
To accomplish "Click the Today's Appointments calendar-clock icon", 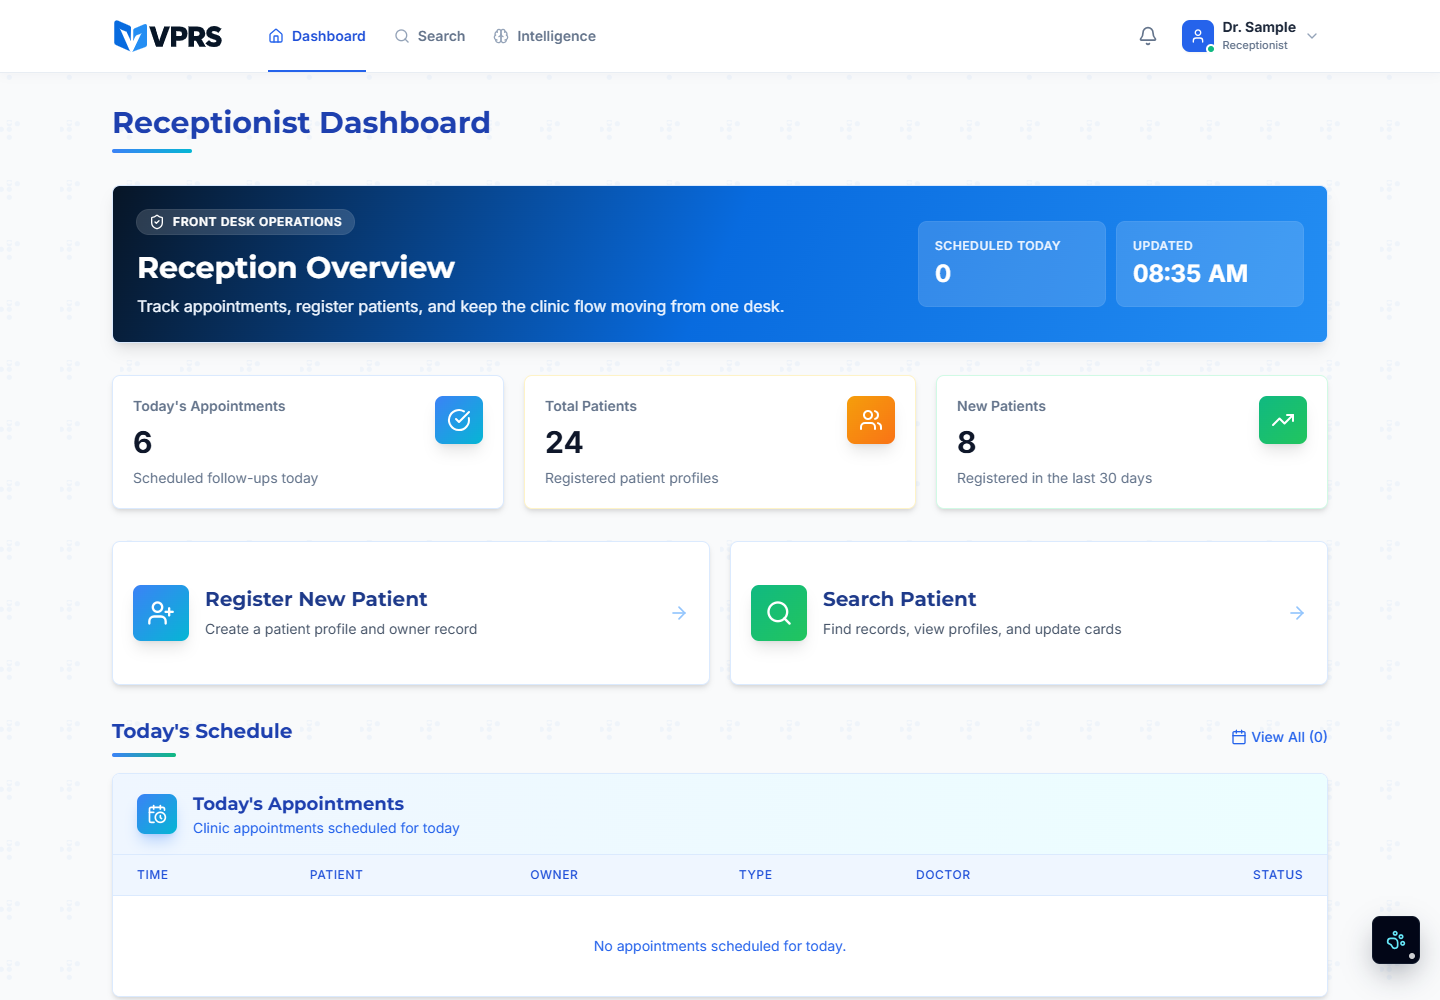I will 157,814.
